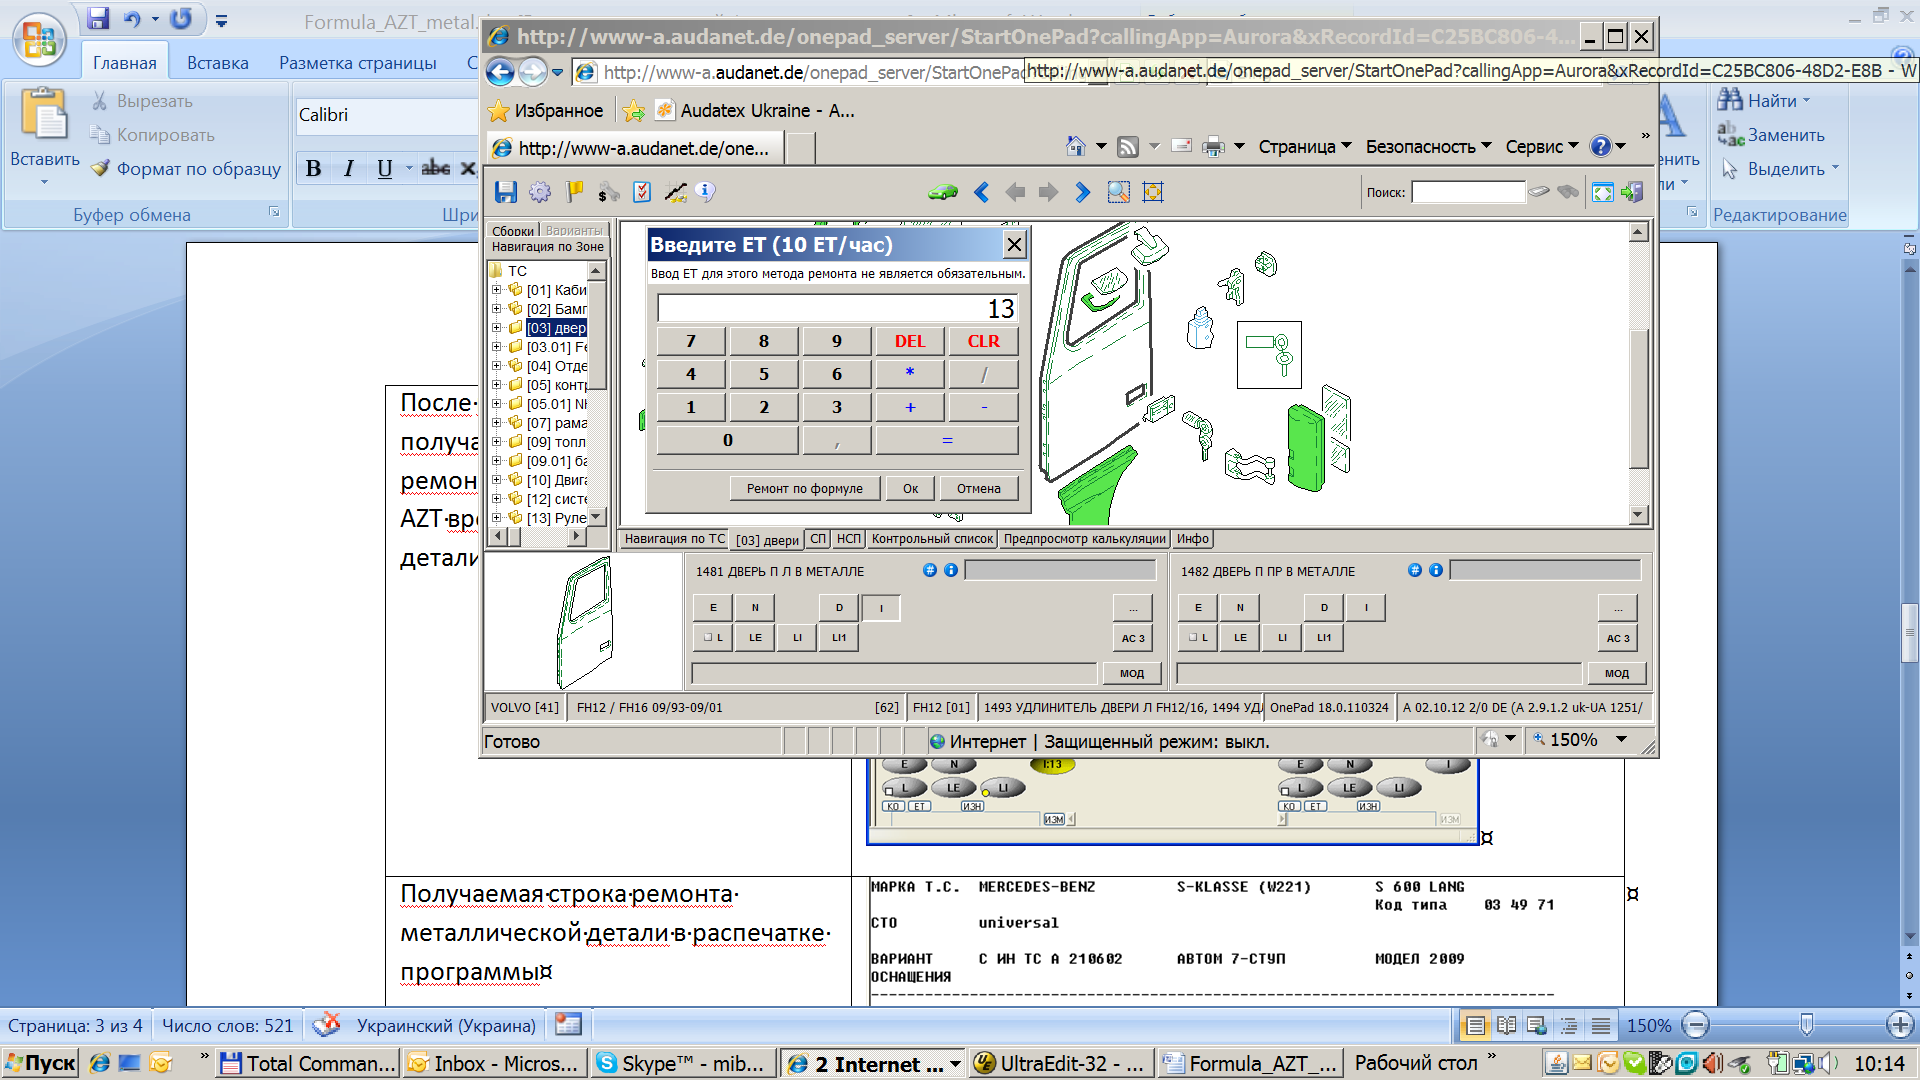Toggle the LE code for 1481 door
This screenshot has width=1920, height=1080.
point(755,637)
